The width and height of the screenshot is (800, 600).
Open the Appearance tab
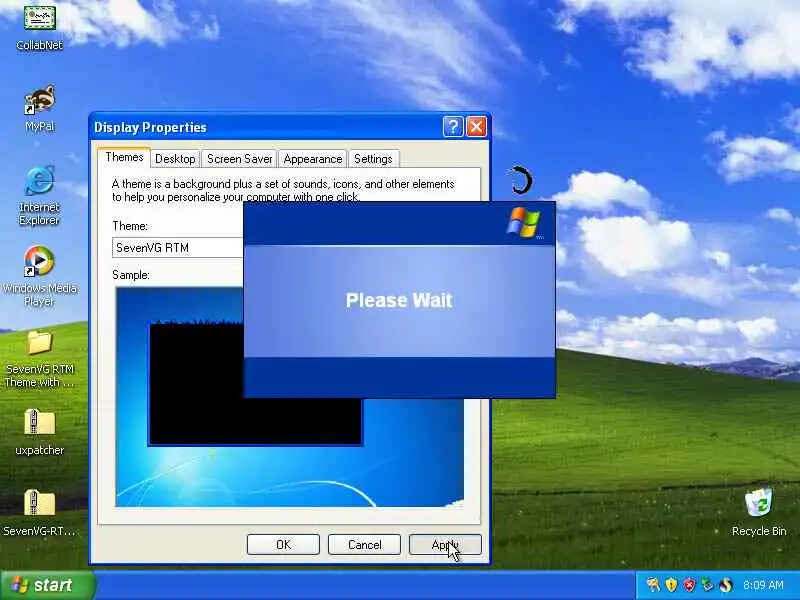tap(313, 159)
